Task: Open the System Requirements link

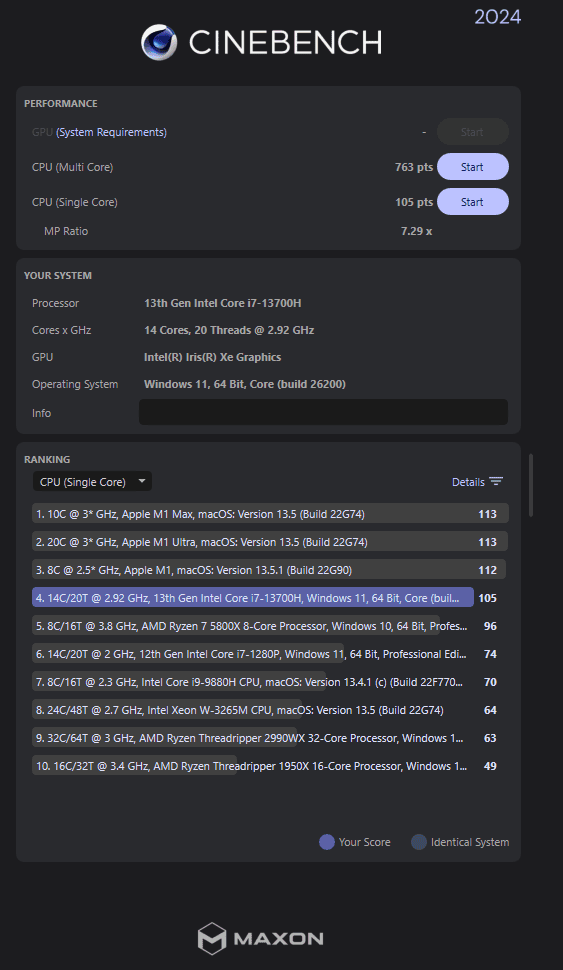Action: [111, 132]
